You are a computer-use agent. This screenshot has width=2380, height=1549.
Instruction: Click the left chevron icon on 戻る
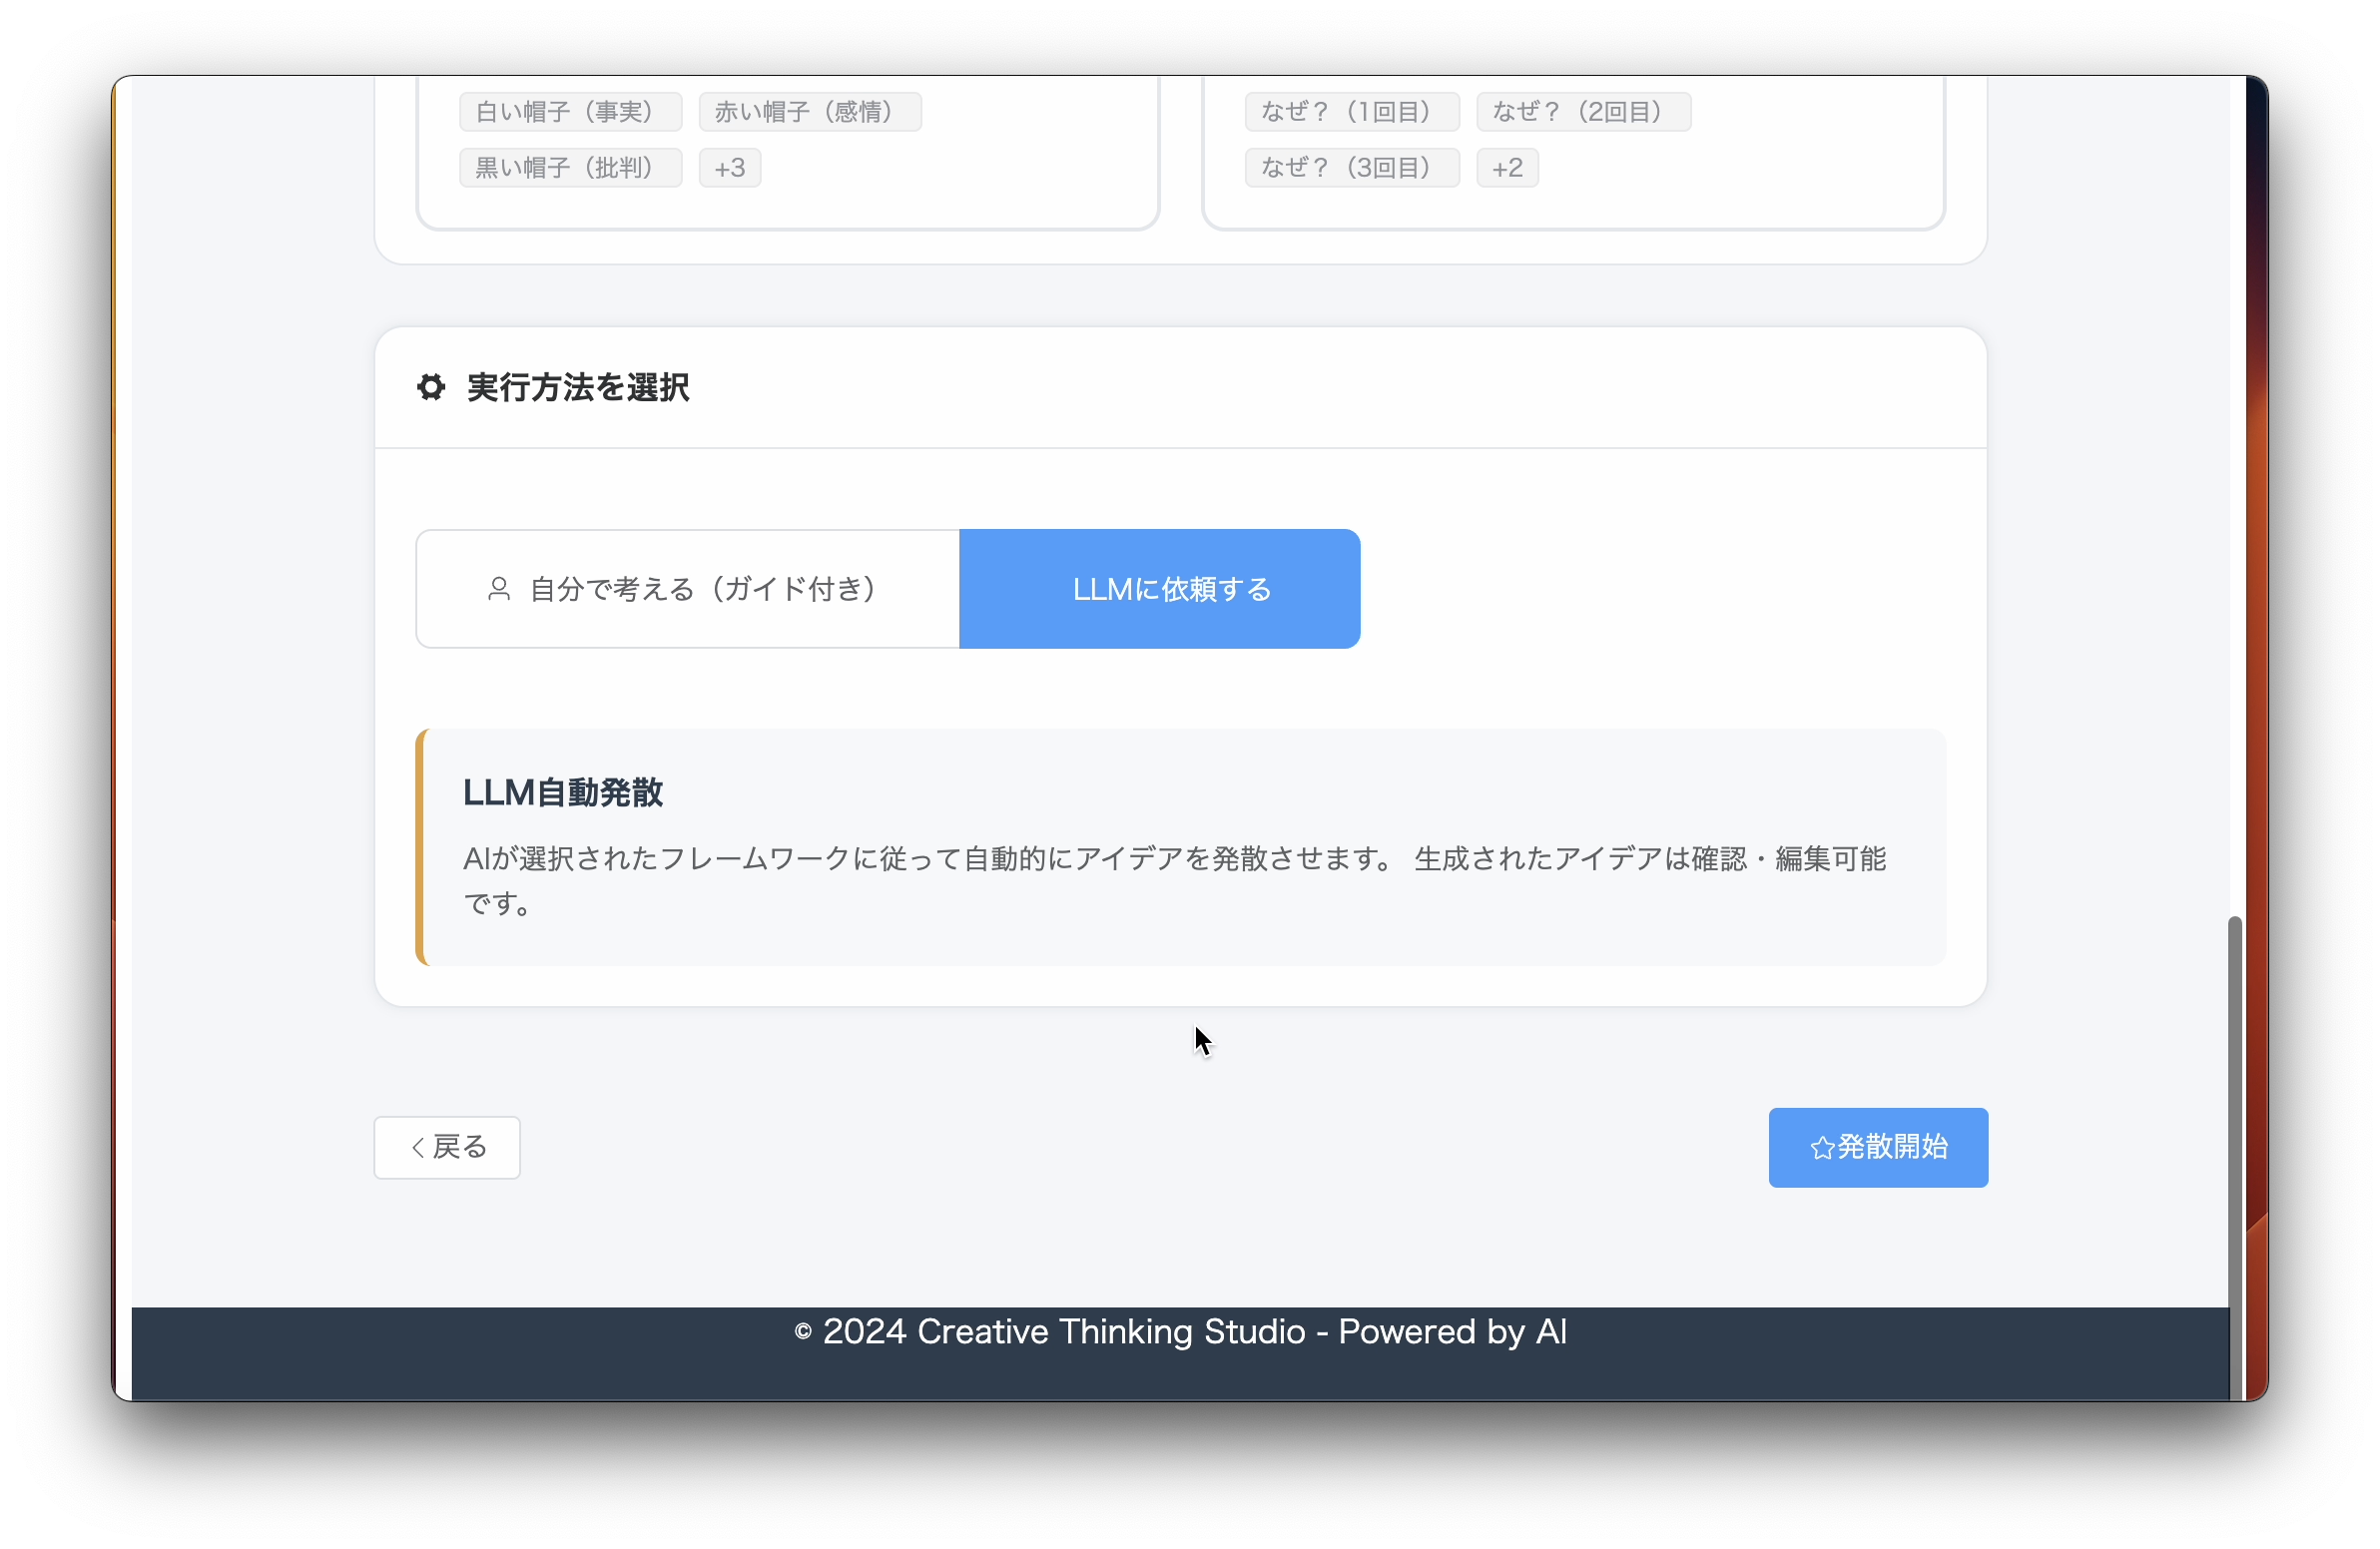(x=418, y=1147)
